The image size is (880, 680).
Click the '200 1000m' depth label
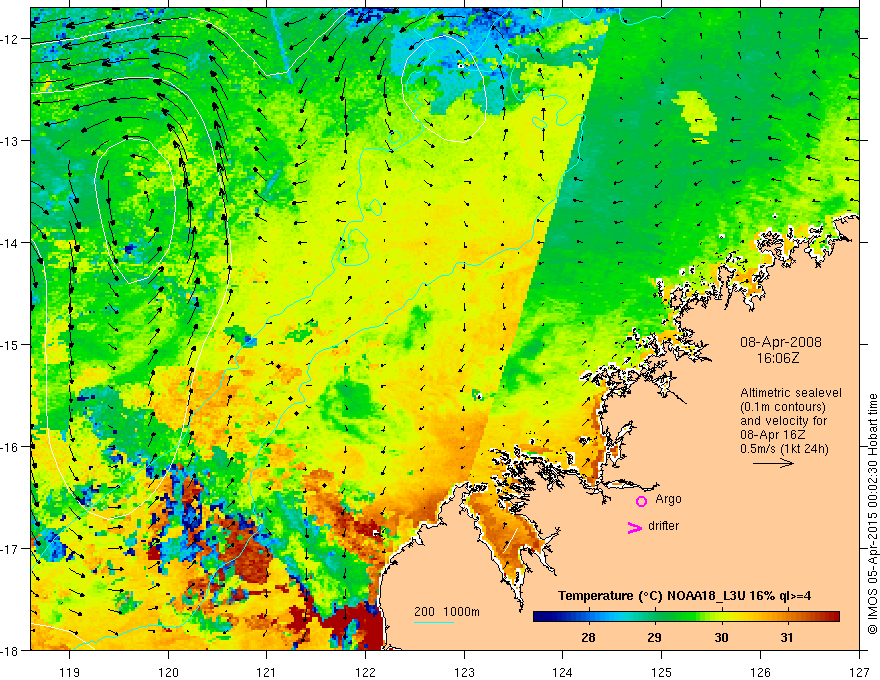click(447, 612)
